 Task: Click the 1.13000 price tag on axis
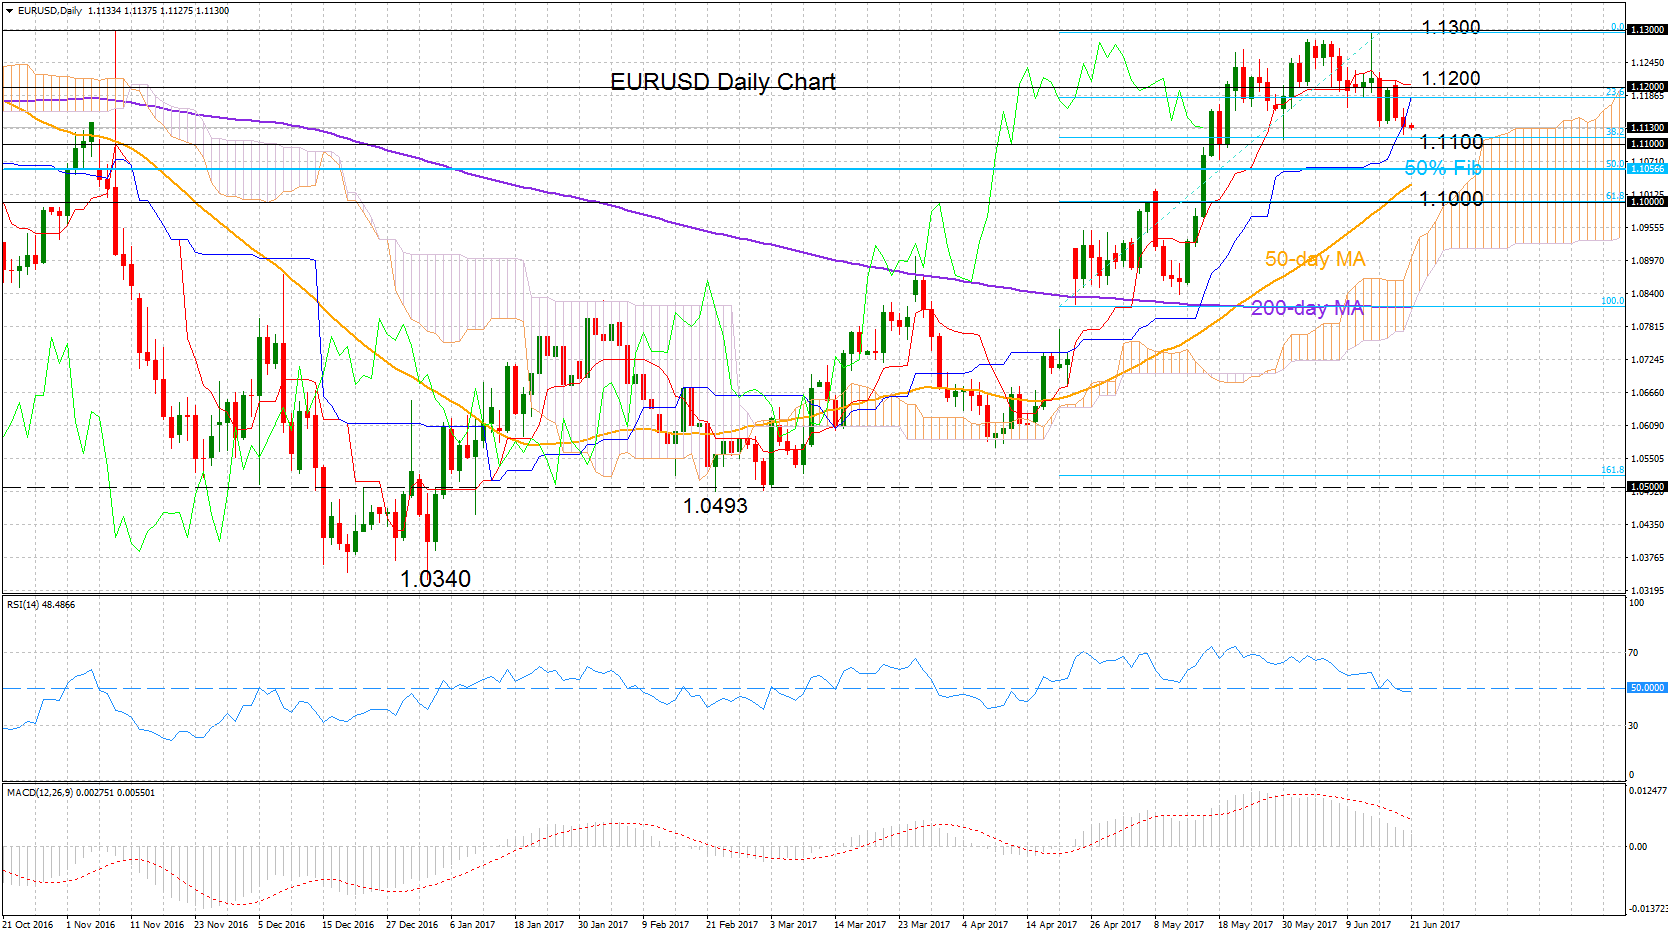[1647, 30]
